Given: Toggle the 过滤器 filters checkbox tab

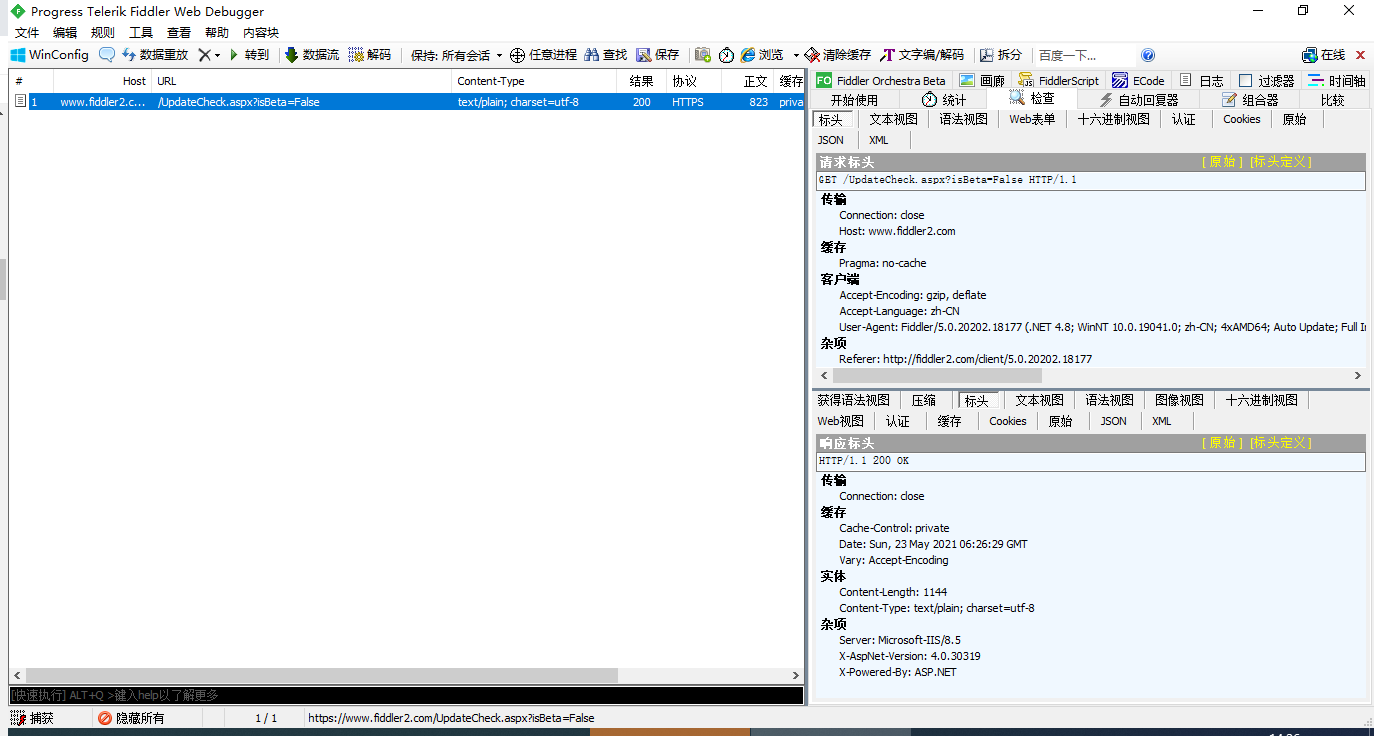Looking at the screenshot, I should coord(1266,80).
